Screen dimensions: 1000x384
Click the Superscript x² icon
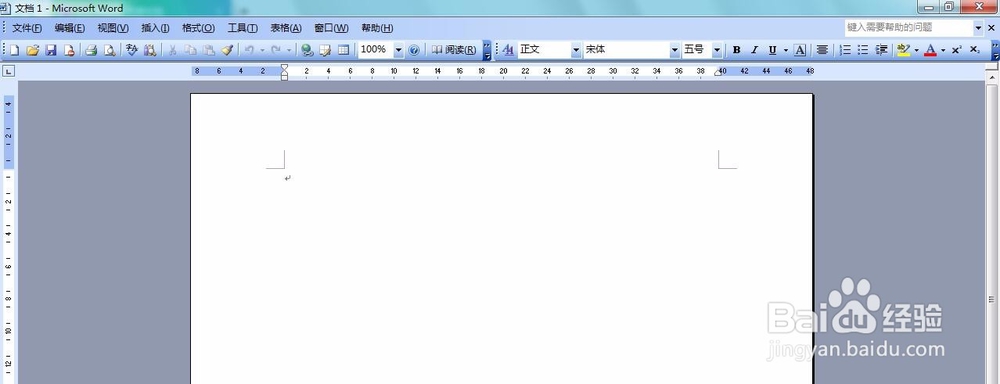point(957,50)
